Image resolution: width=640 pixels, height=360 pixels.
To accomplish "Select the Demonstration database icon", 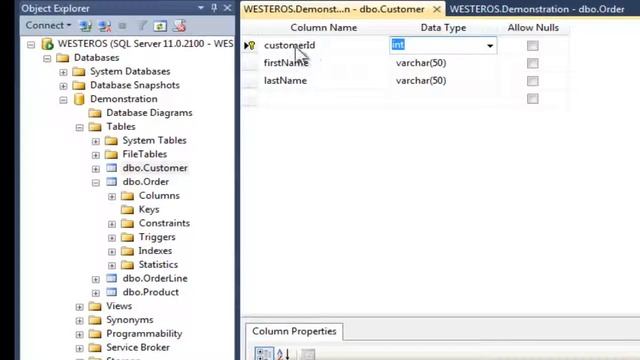I will tap(79, 99).
